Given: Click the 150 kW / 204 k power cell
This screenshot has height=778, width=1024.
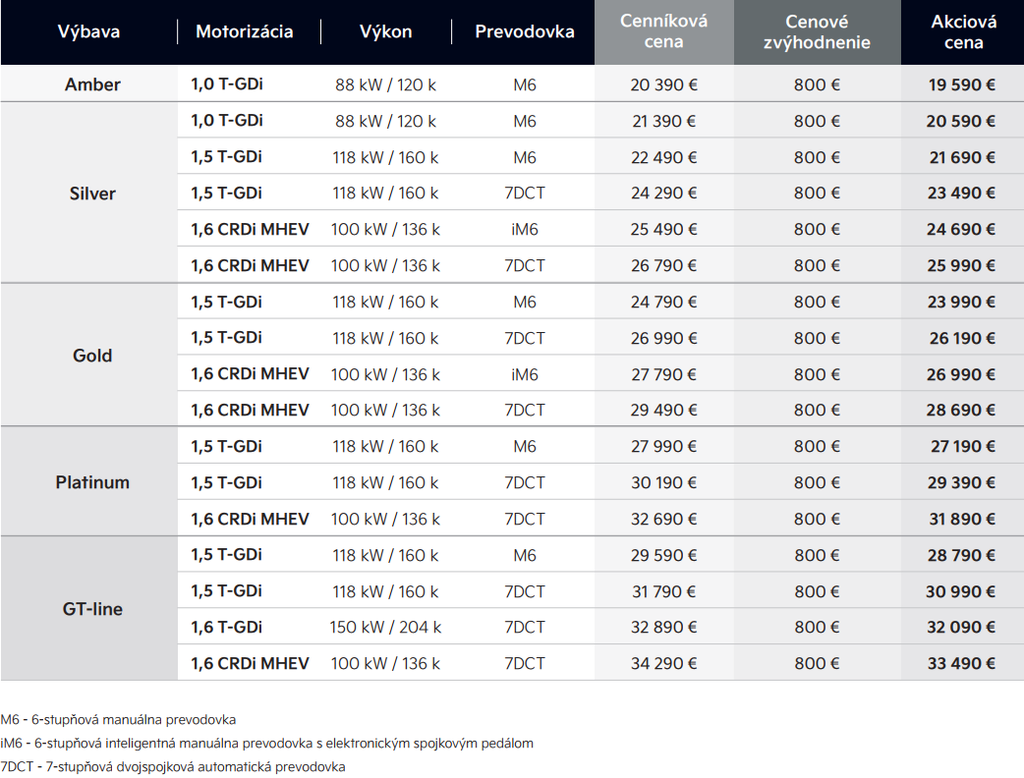Looking at the screenshot, I should [385, 628].
